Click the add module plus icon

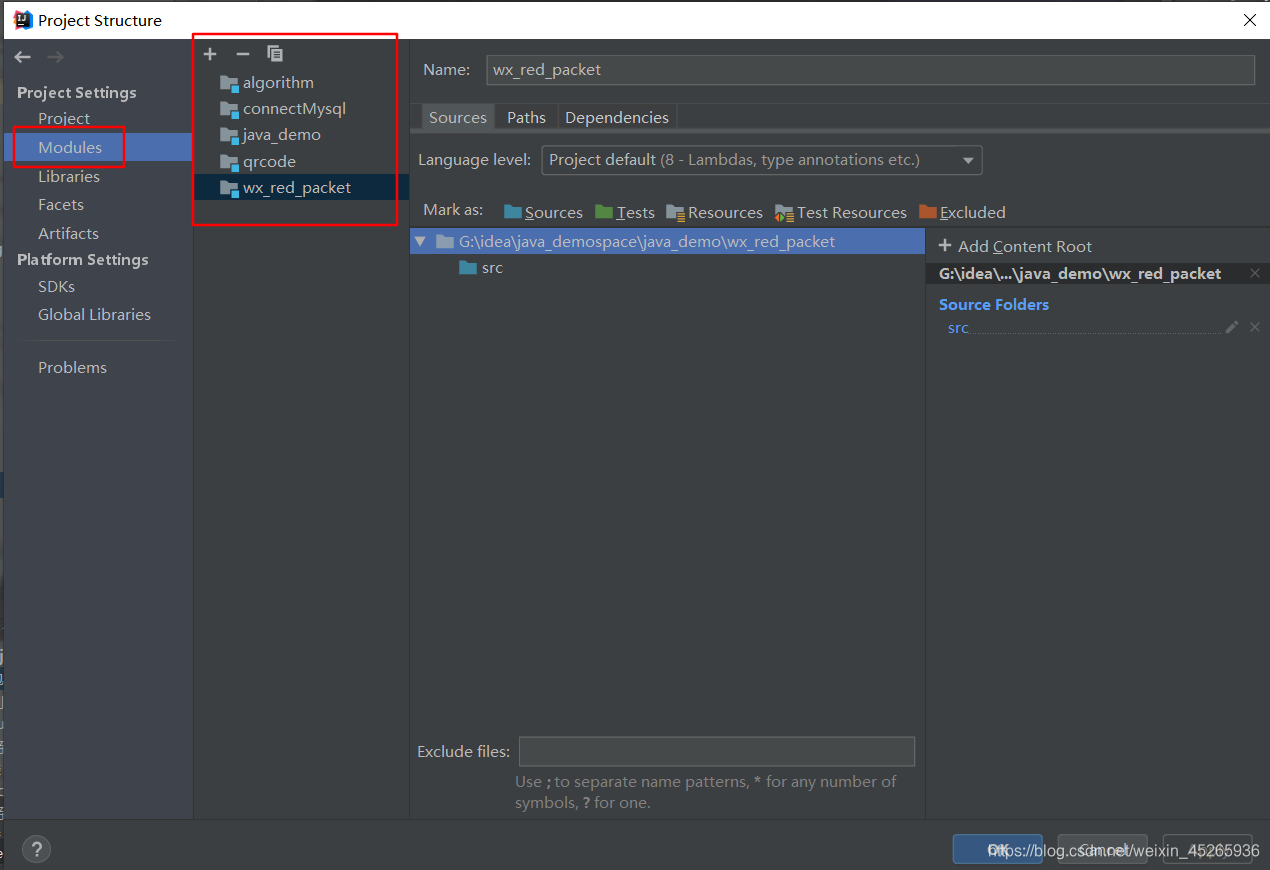tap(210, 54)
